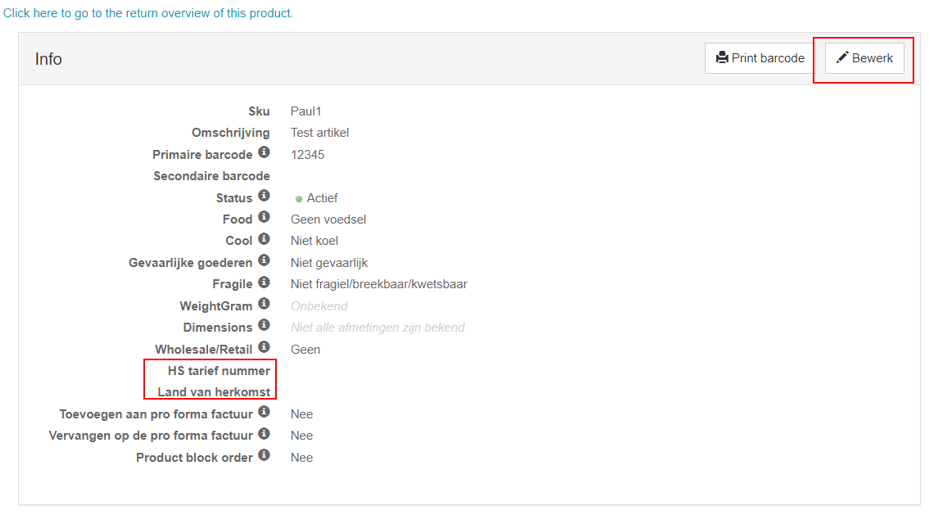The width and height of the screenshot is (931, 514).
Task: Select the HS tarief nummer label
Action: click(x=218, y=371)
